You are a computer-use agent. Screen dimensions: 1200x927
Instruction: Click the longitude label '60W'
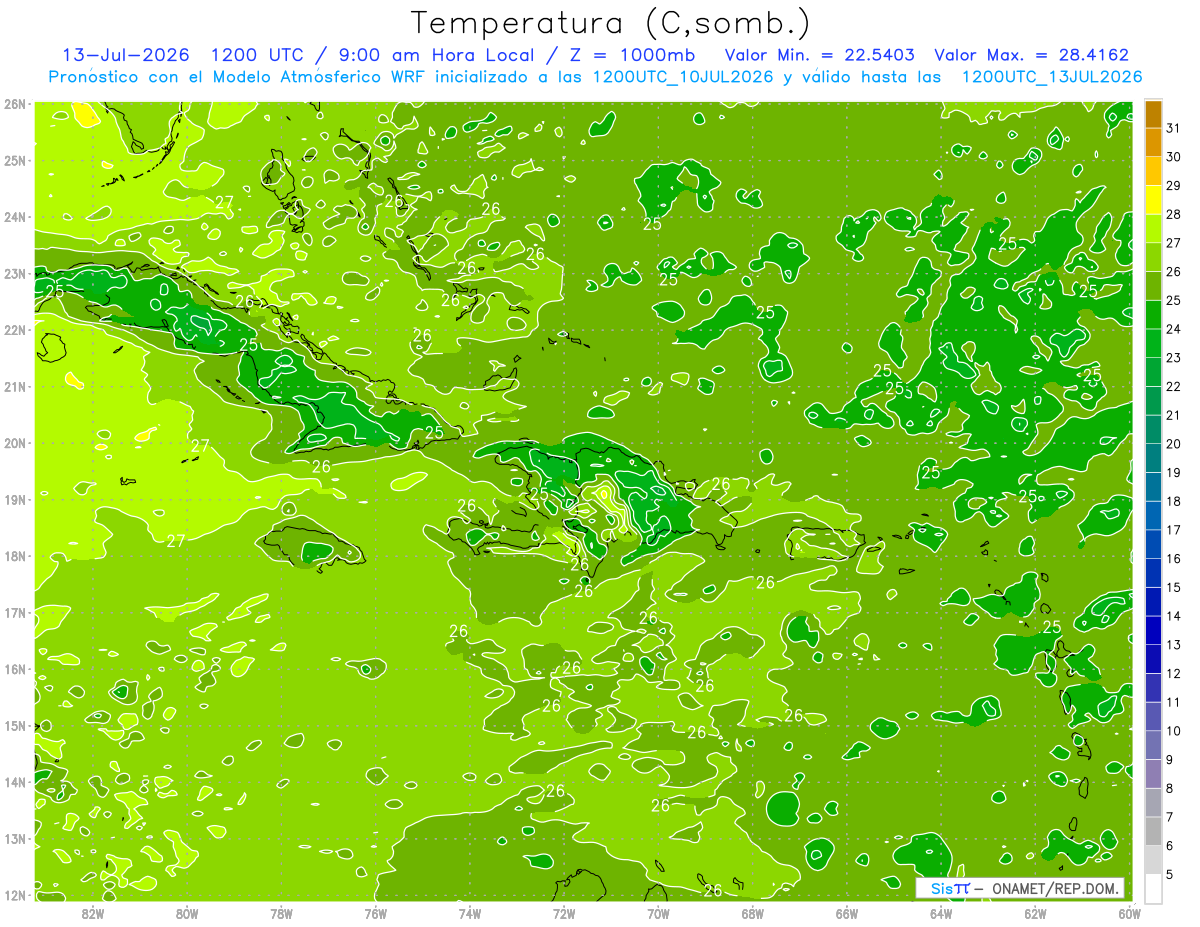click(x=1129, y=913)
